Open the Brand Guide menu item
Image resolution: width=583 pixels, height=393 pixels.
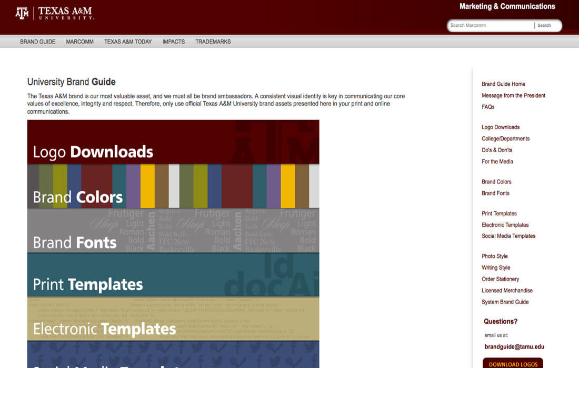tap(38, 42)
